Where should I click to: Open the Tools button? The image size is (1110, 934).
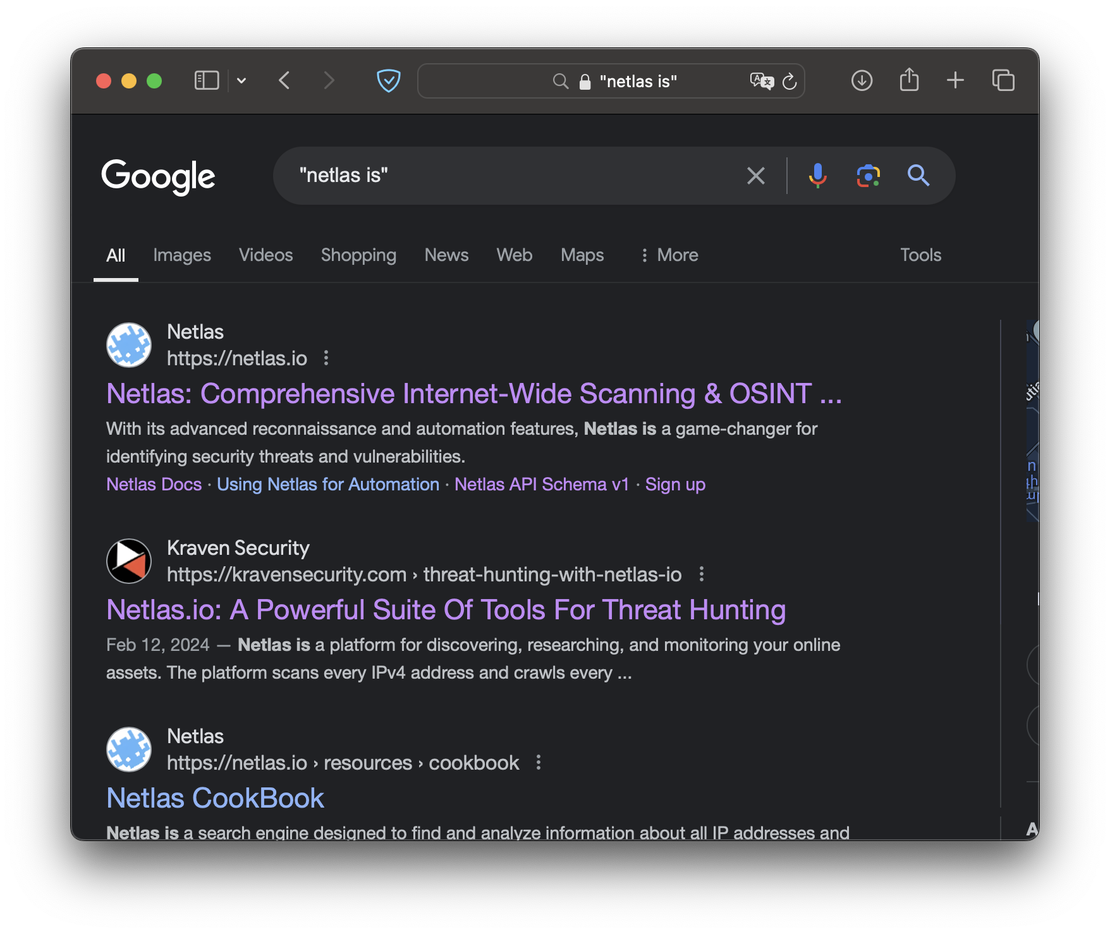920,255
